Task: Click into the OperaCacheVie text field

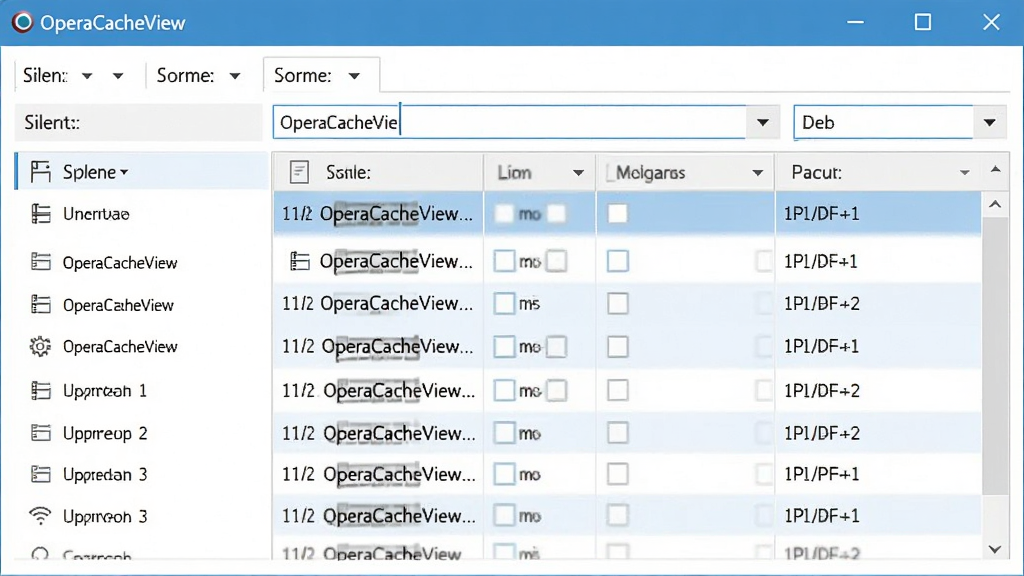Action: 509,122
